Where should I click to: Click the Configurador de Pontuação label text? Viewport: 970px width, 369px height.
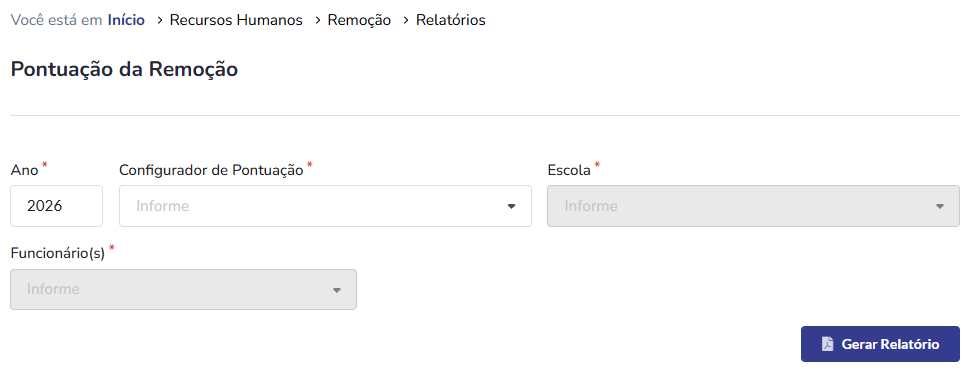point(211,170)
